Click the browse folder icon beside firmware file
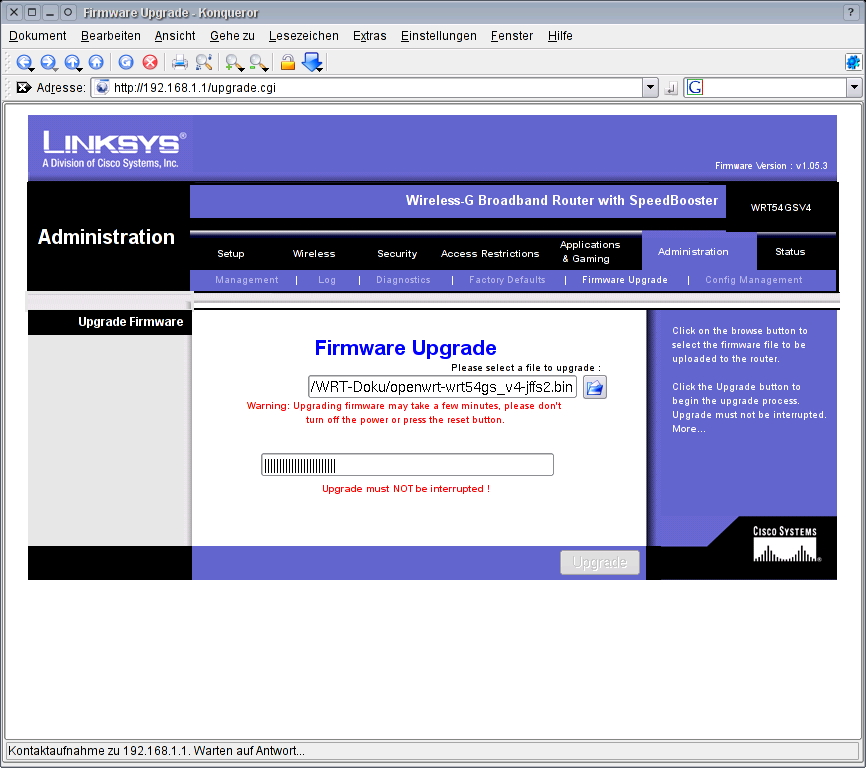The image size is (866, 768). 595,387
